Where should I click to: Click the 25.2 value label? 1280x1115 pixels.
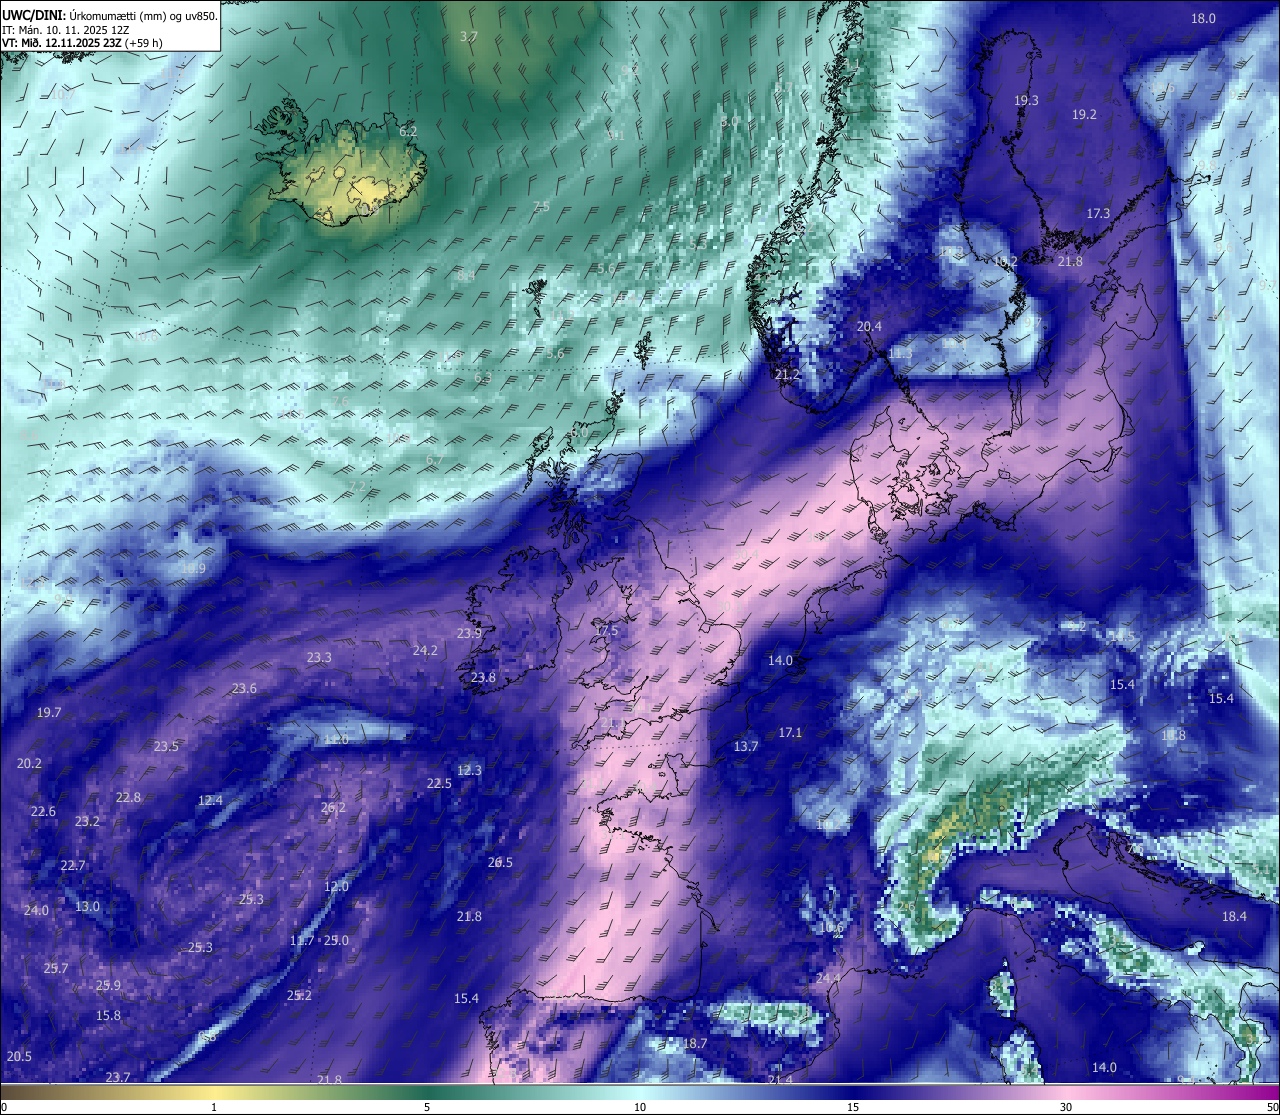(x=299, y=995)
